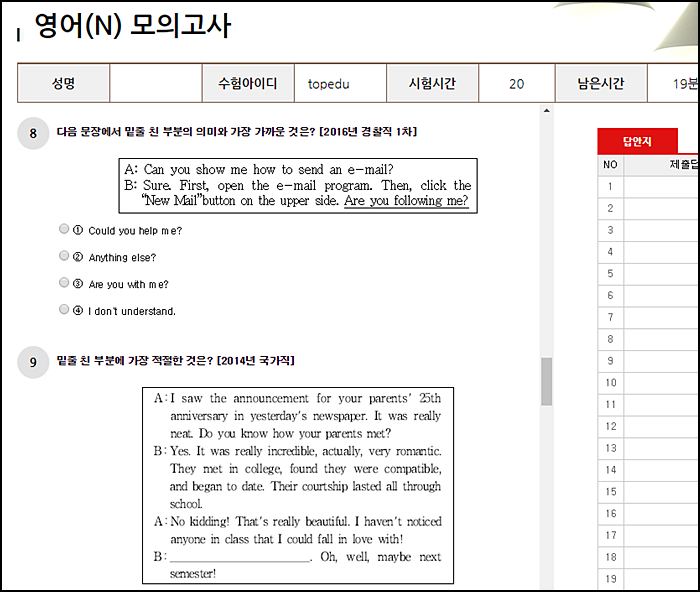Click answer sheet row number 9

(x=610, y=361)
